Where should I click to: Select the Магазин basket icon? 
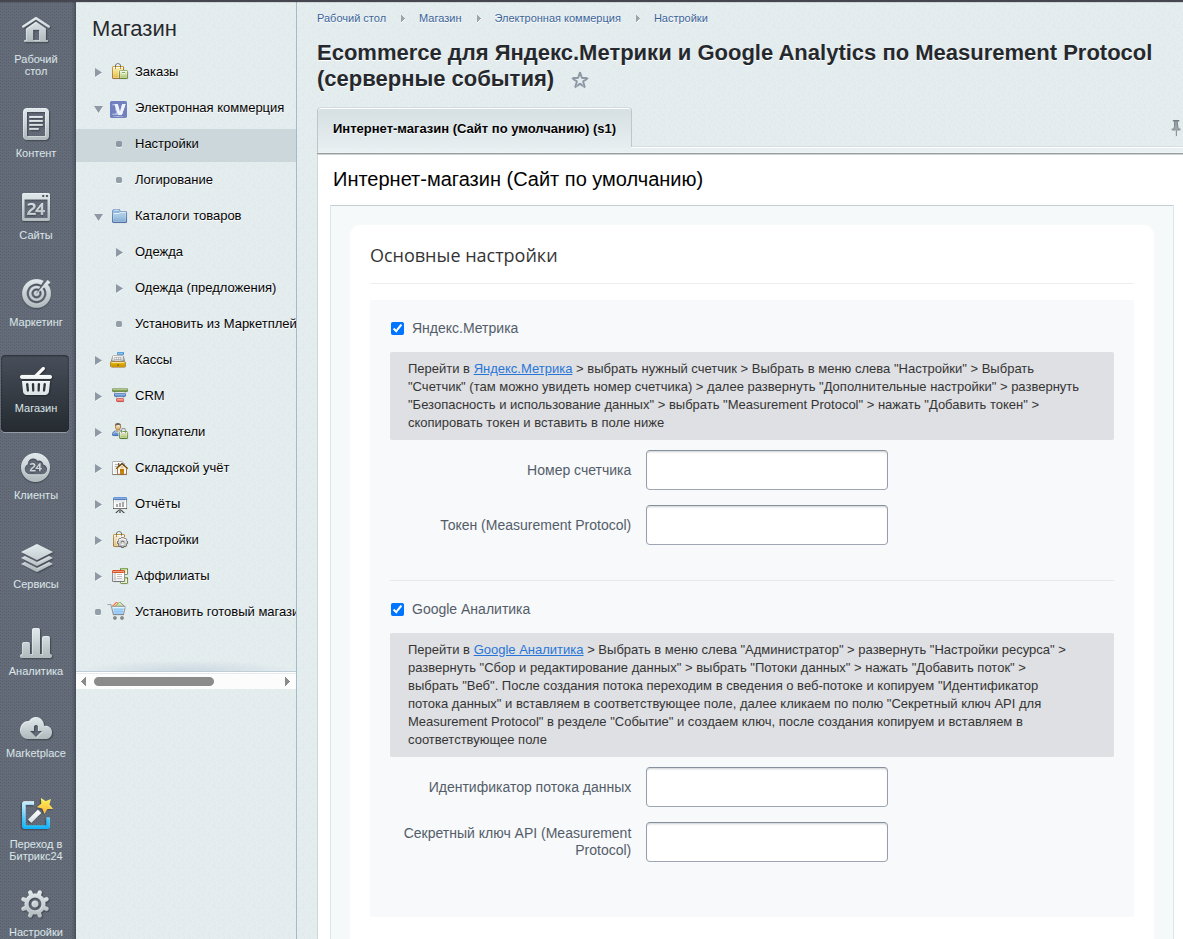(x=35, y=381)
